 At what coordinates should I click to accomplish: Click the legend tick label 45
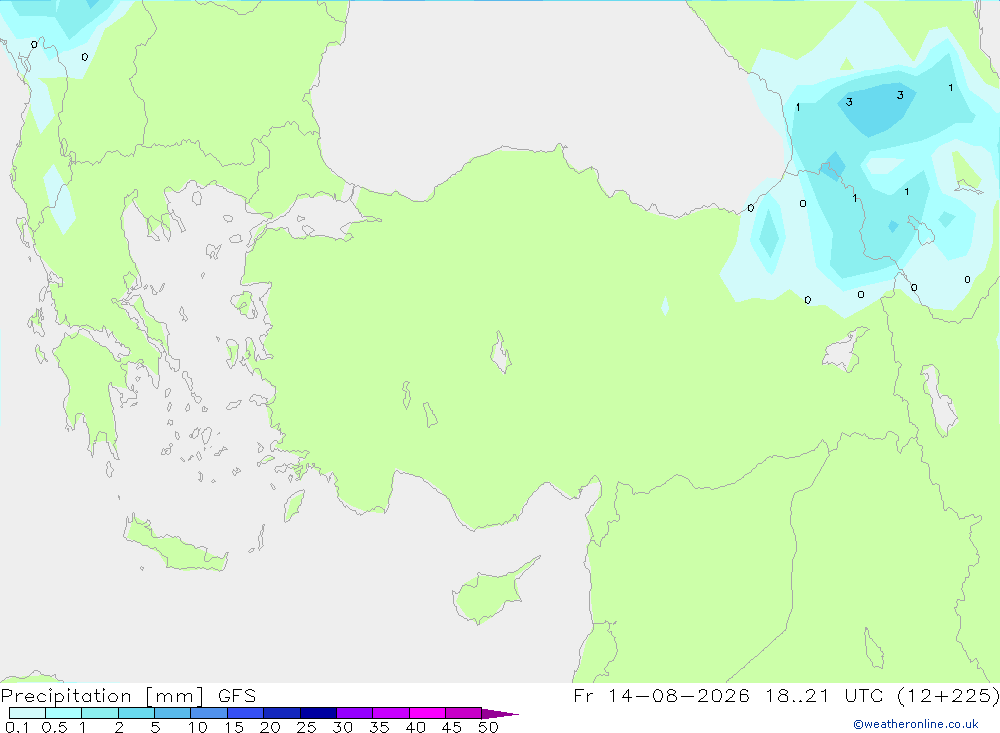click(x=452, y=727)
